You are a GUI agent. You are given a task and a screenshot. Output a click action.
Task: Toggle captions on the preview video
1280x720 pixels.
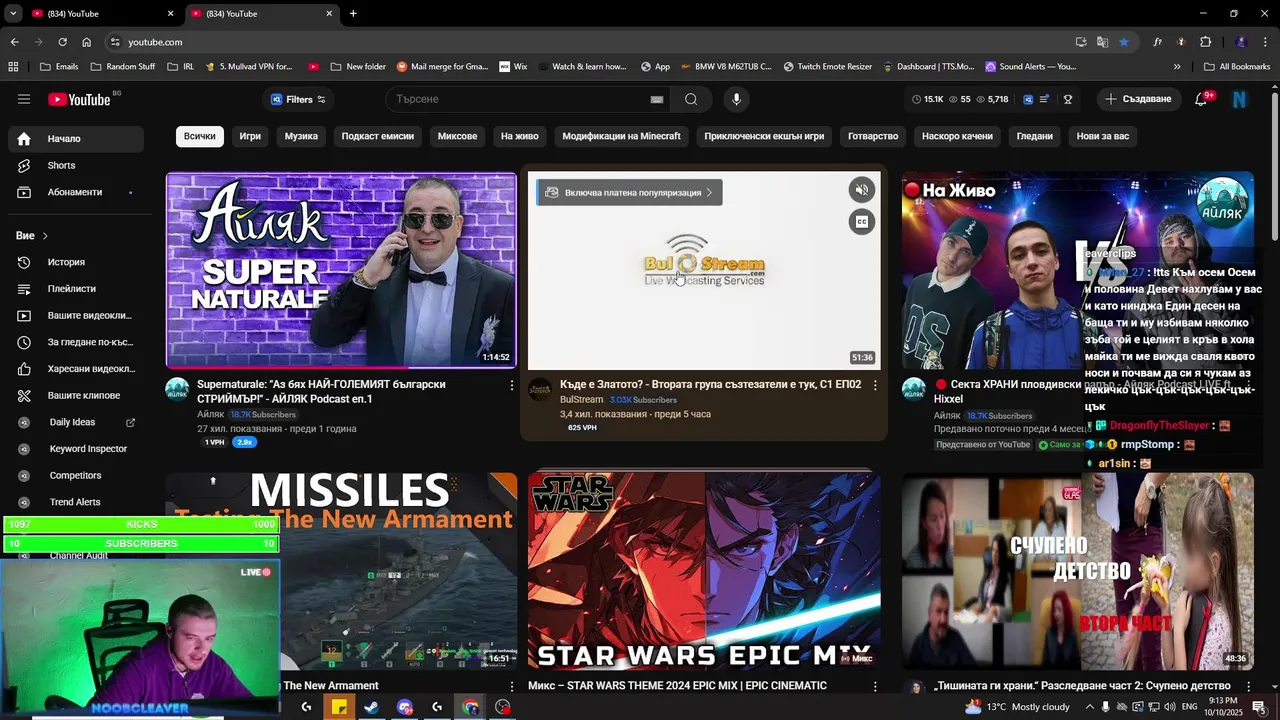(x=862, y=222)
